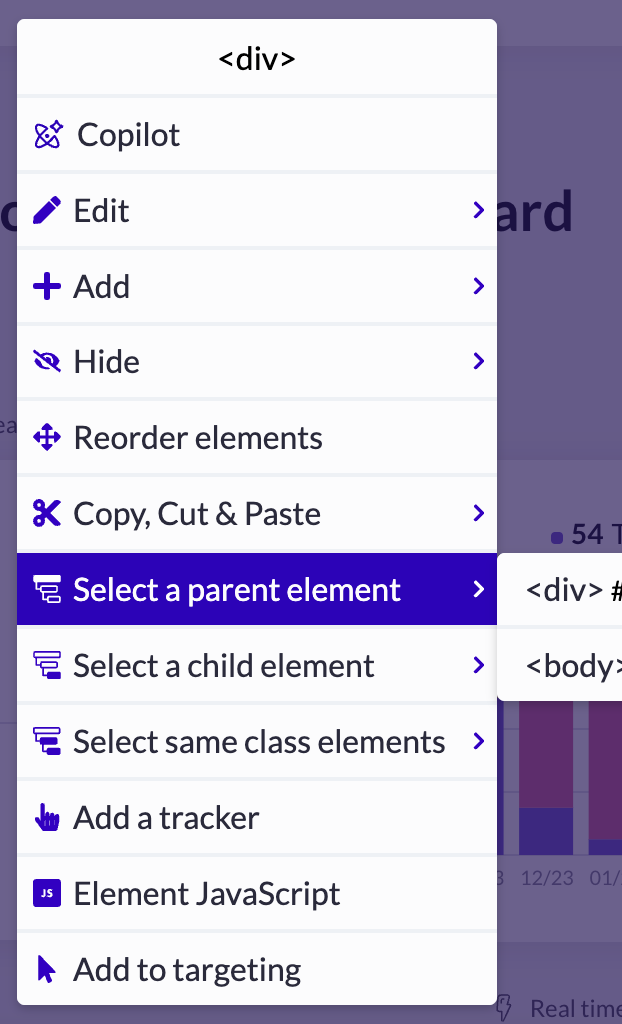The image size is (622, 1024).
Task: Open the Copilot sparkle icon
Action: click(48, 135)
